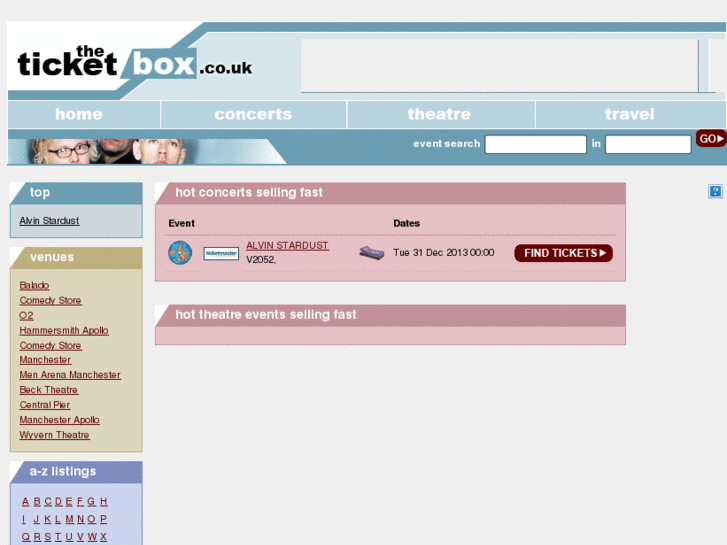The height and width of the screenshot is (545, 727).
Task: Select letter C in a-z listings
Action: point(48,502)
